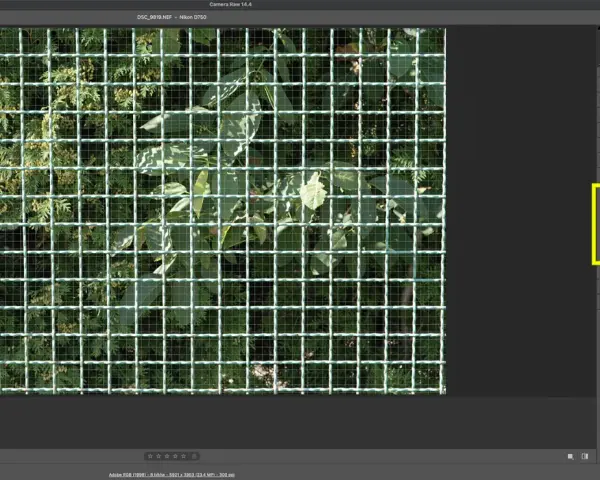600x480 pixels.
Task: Set a one-star rating
Action: click(150, 456)
